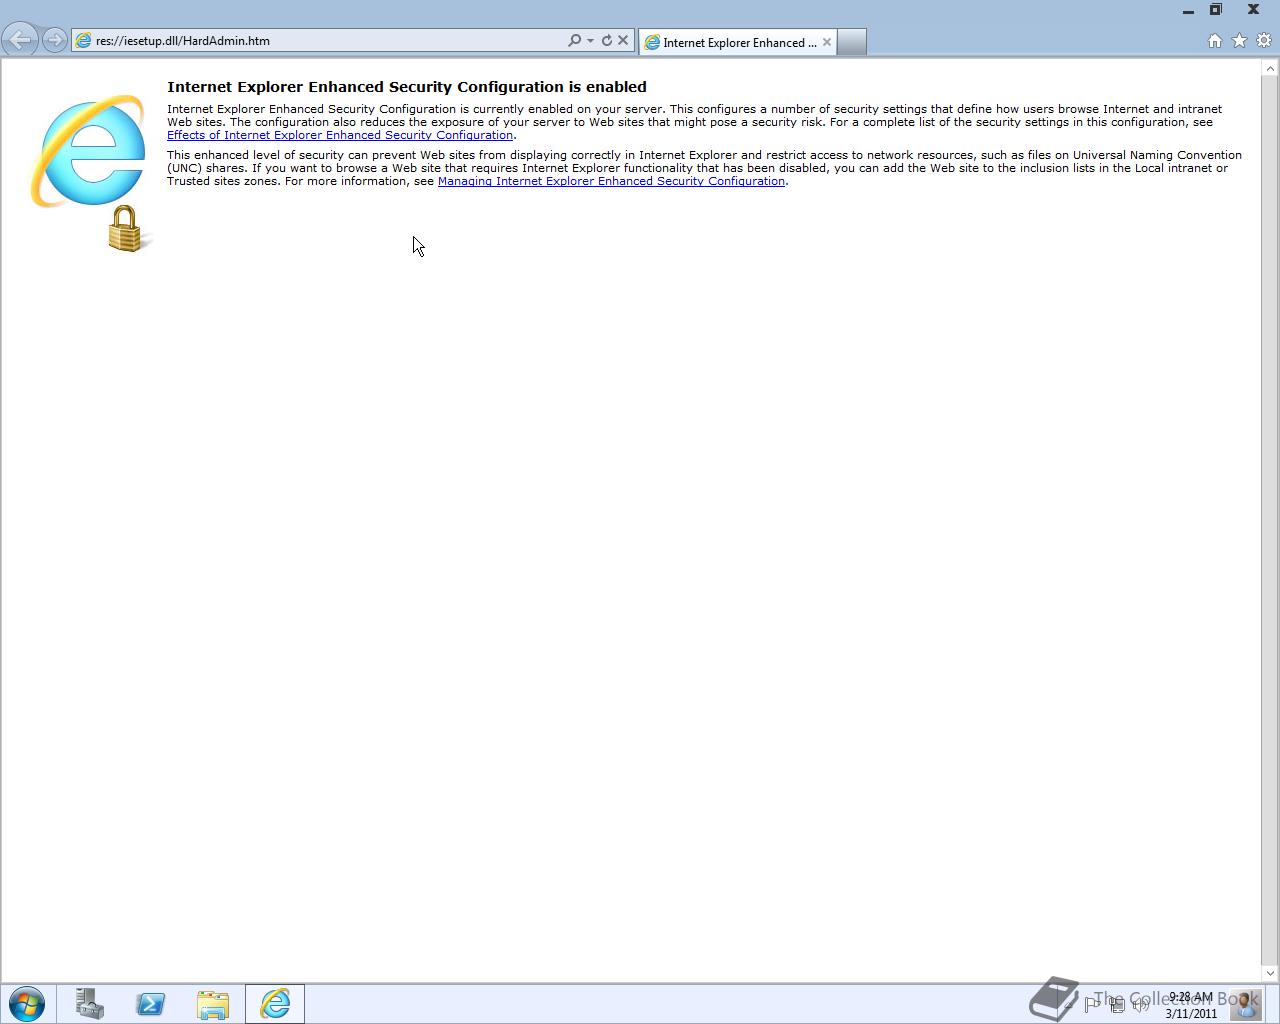Go to the Home page icon

(x=1214, y=41)
